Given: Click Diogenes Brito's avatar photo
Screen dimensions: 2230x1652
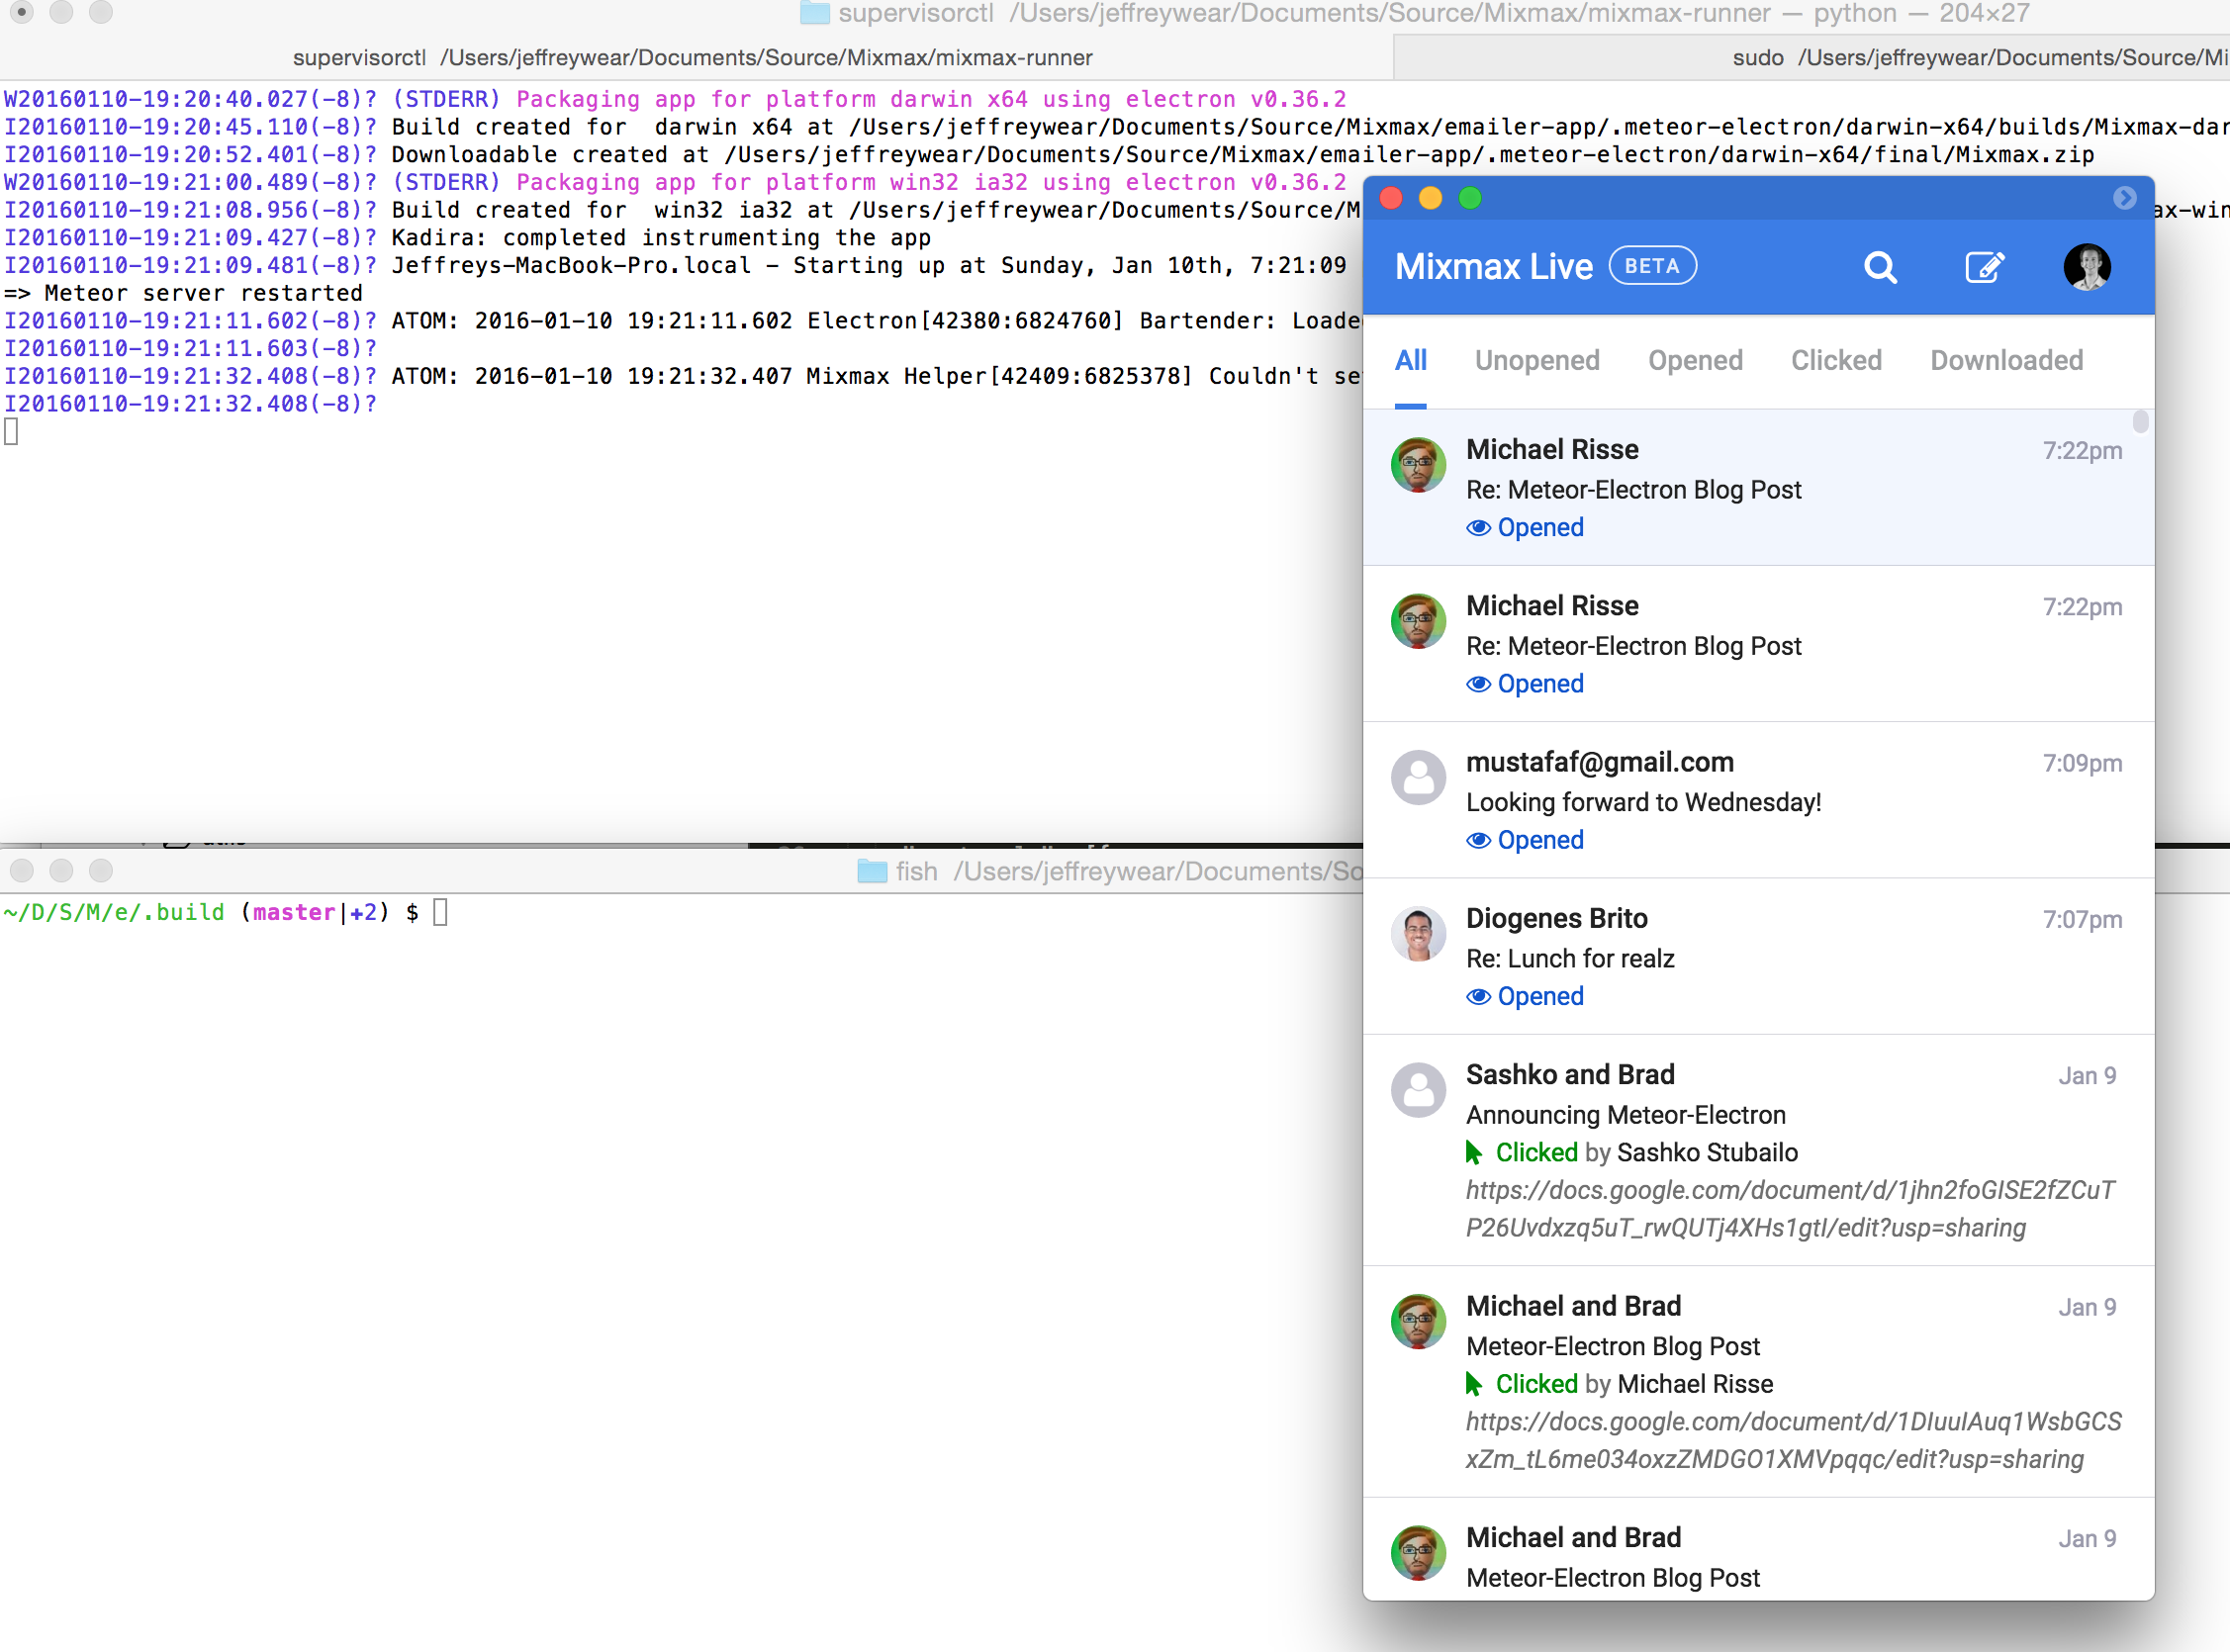Looking at the screenshot, I should (x=1418, y=933).
